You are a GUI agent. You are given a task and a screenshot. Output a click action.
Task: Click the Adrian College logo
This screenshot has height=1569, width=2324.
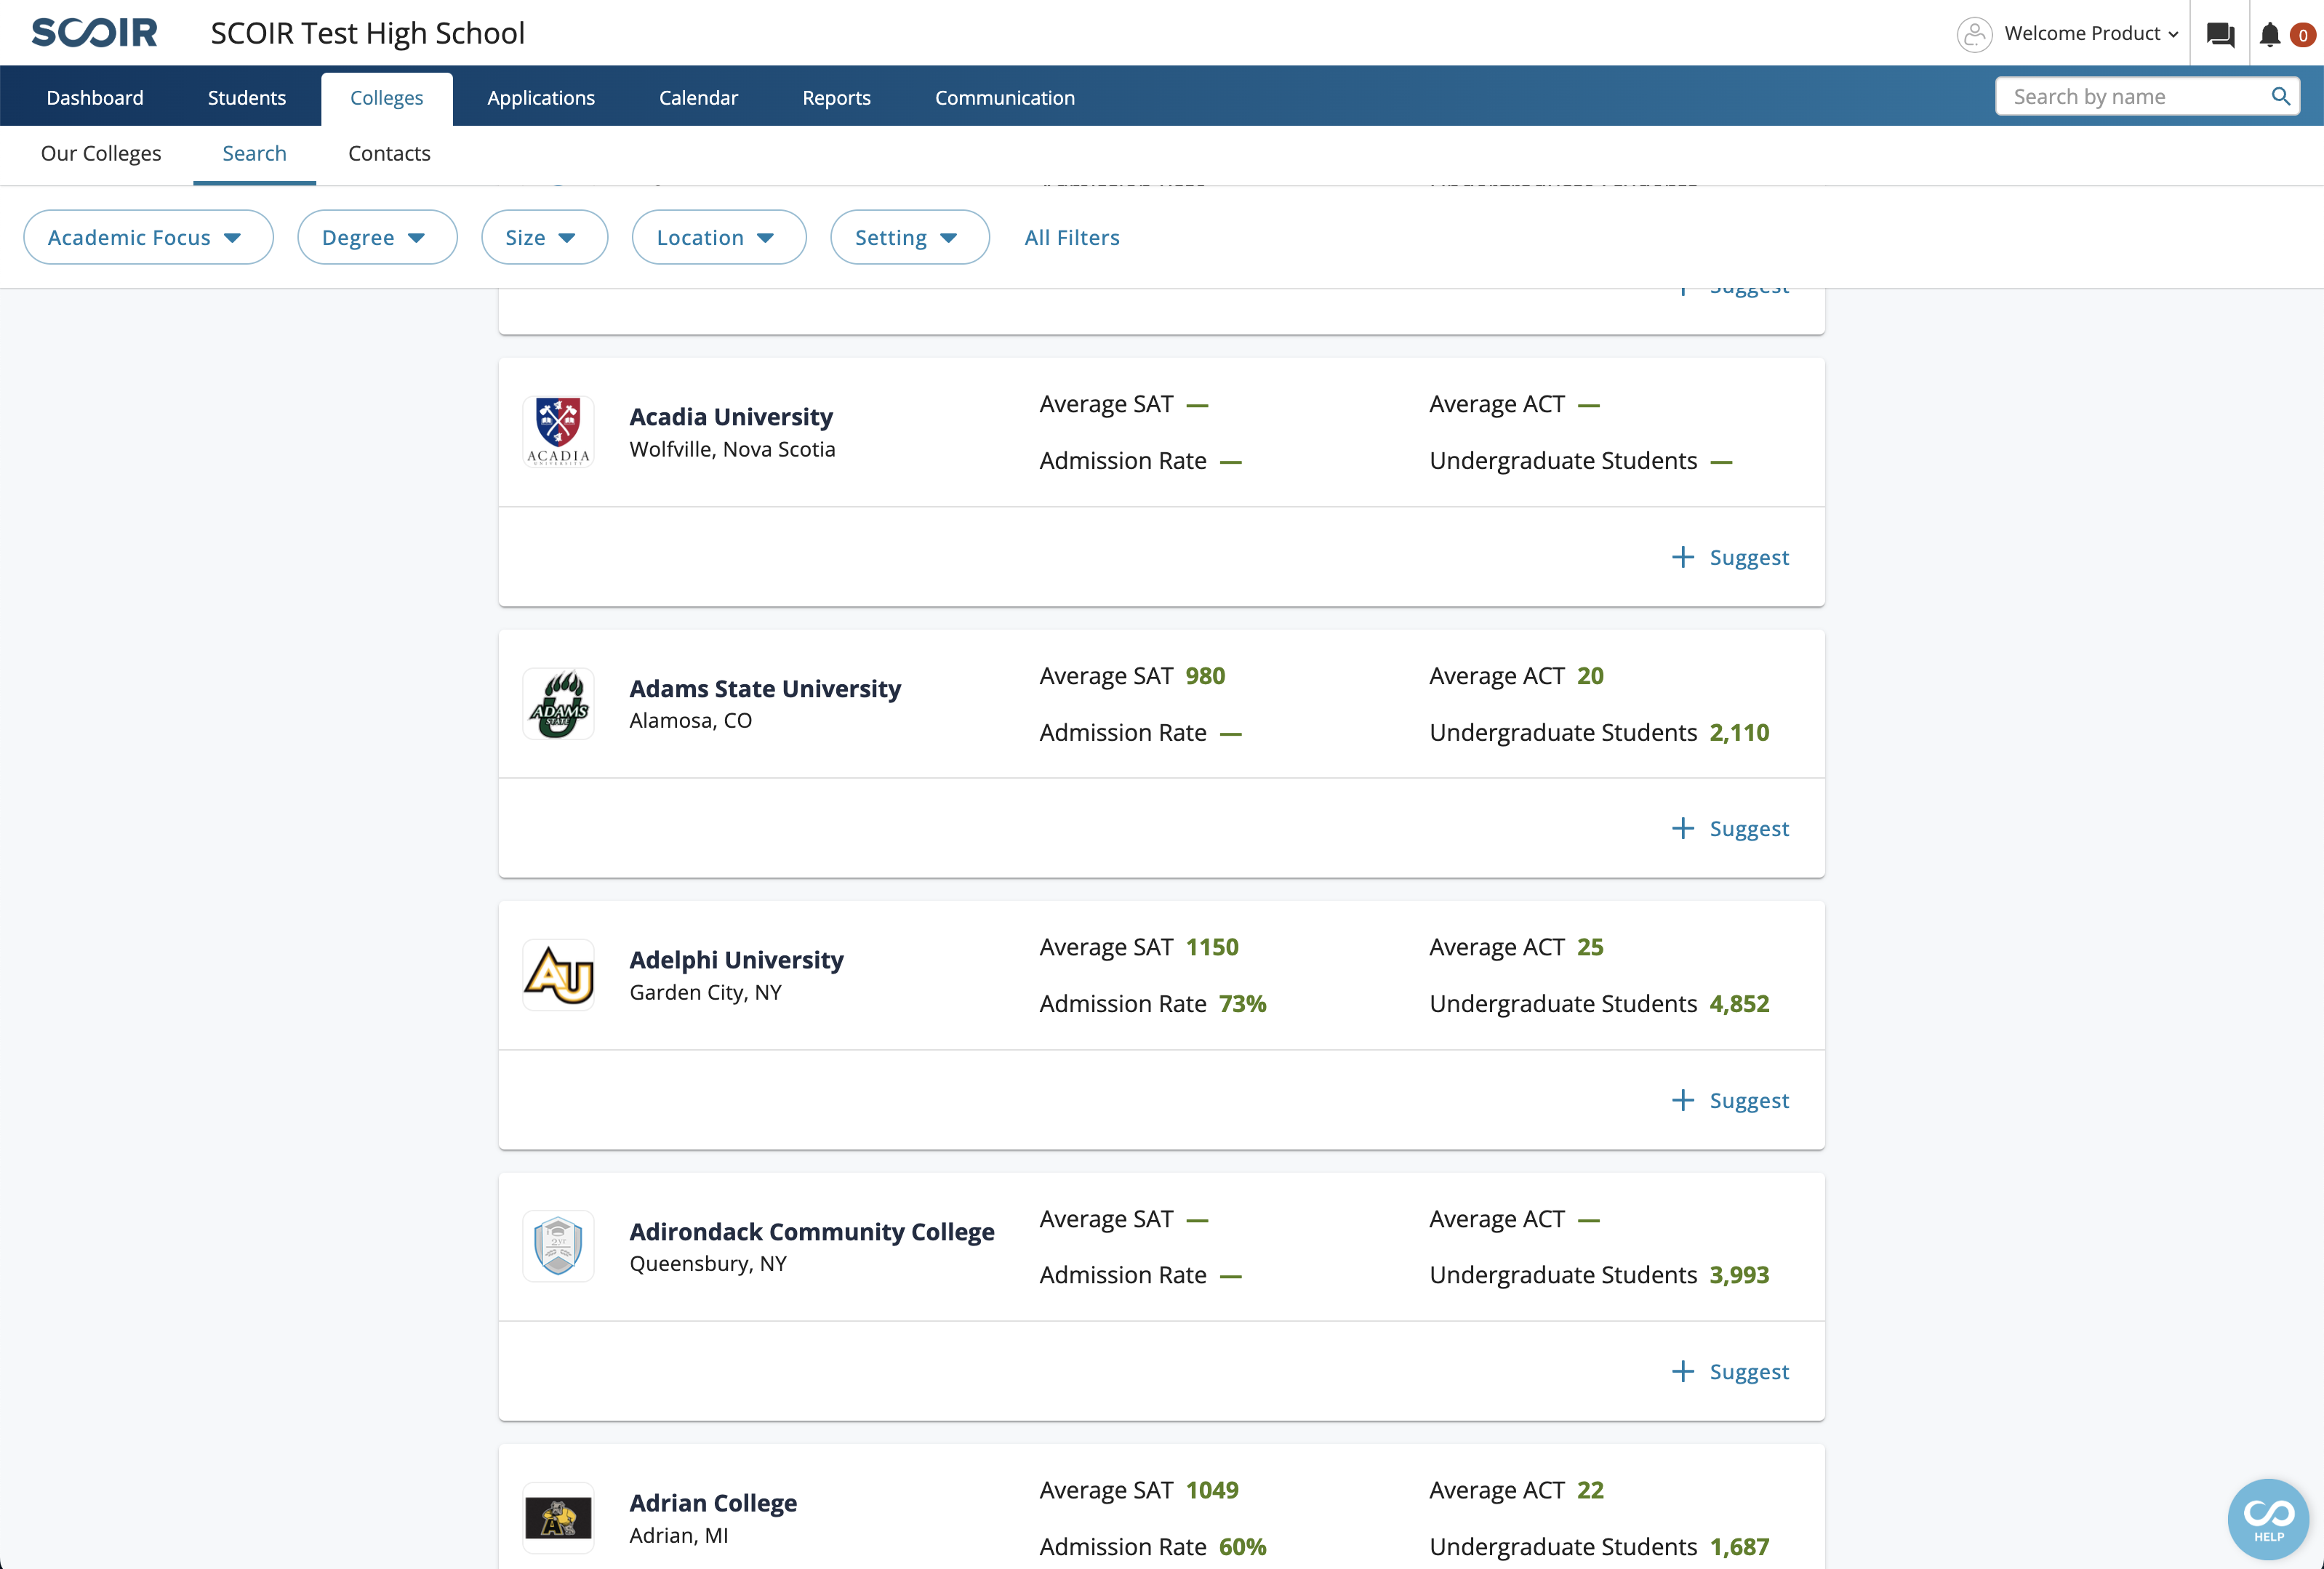(558, 1518)
